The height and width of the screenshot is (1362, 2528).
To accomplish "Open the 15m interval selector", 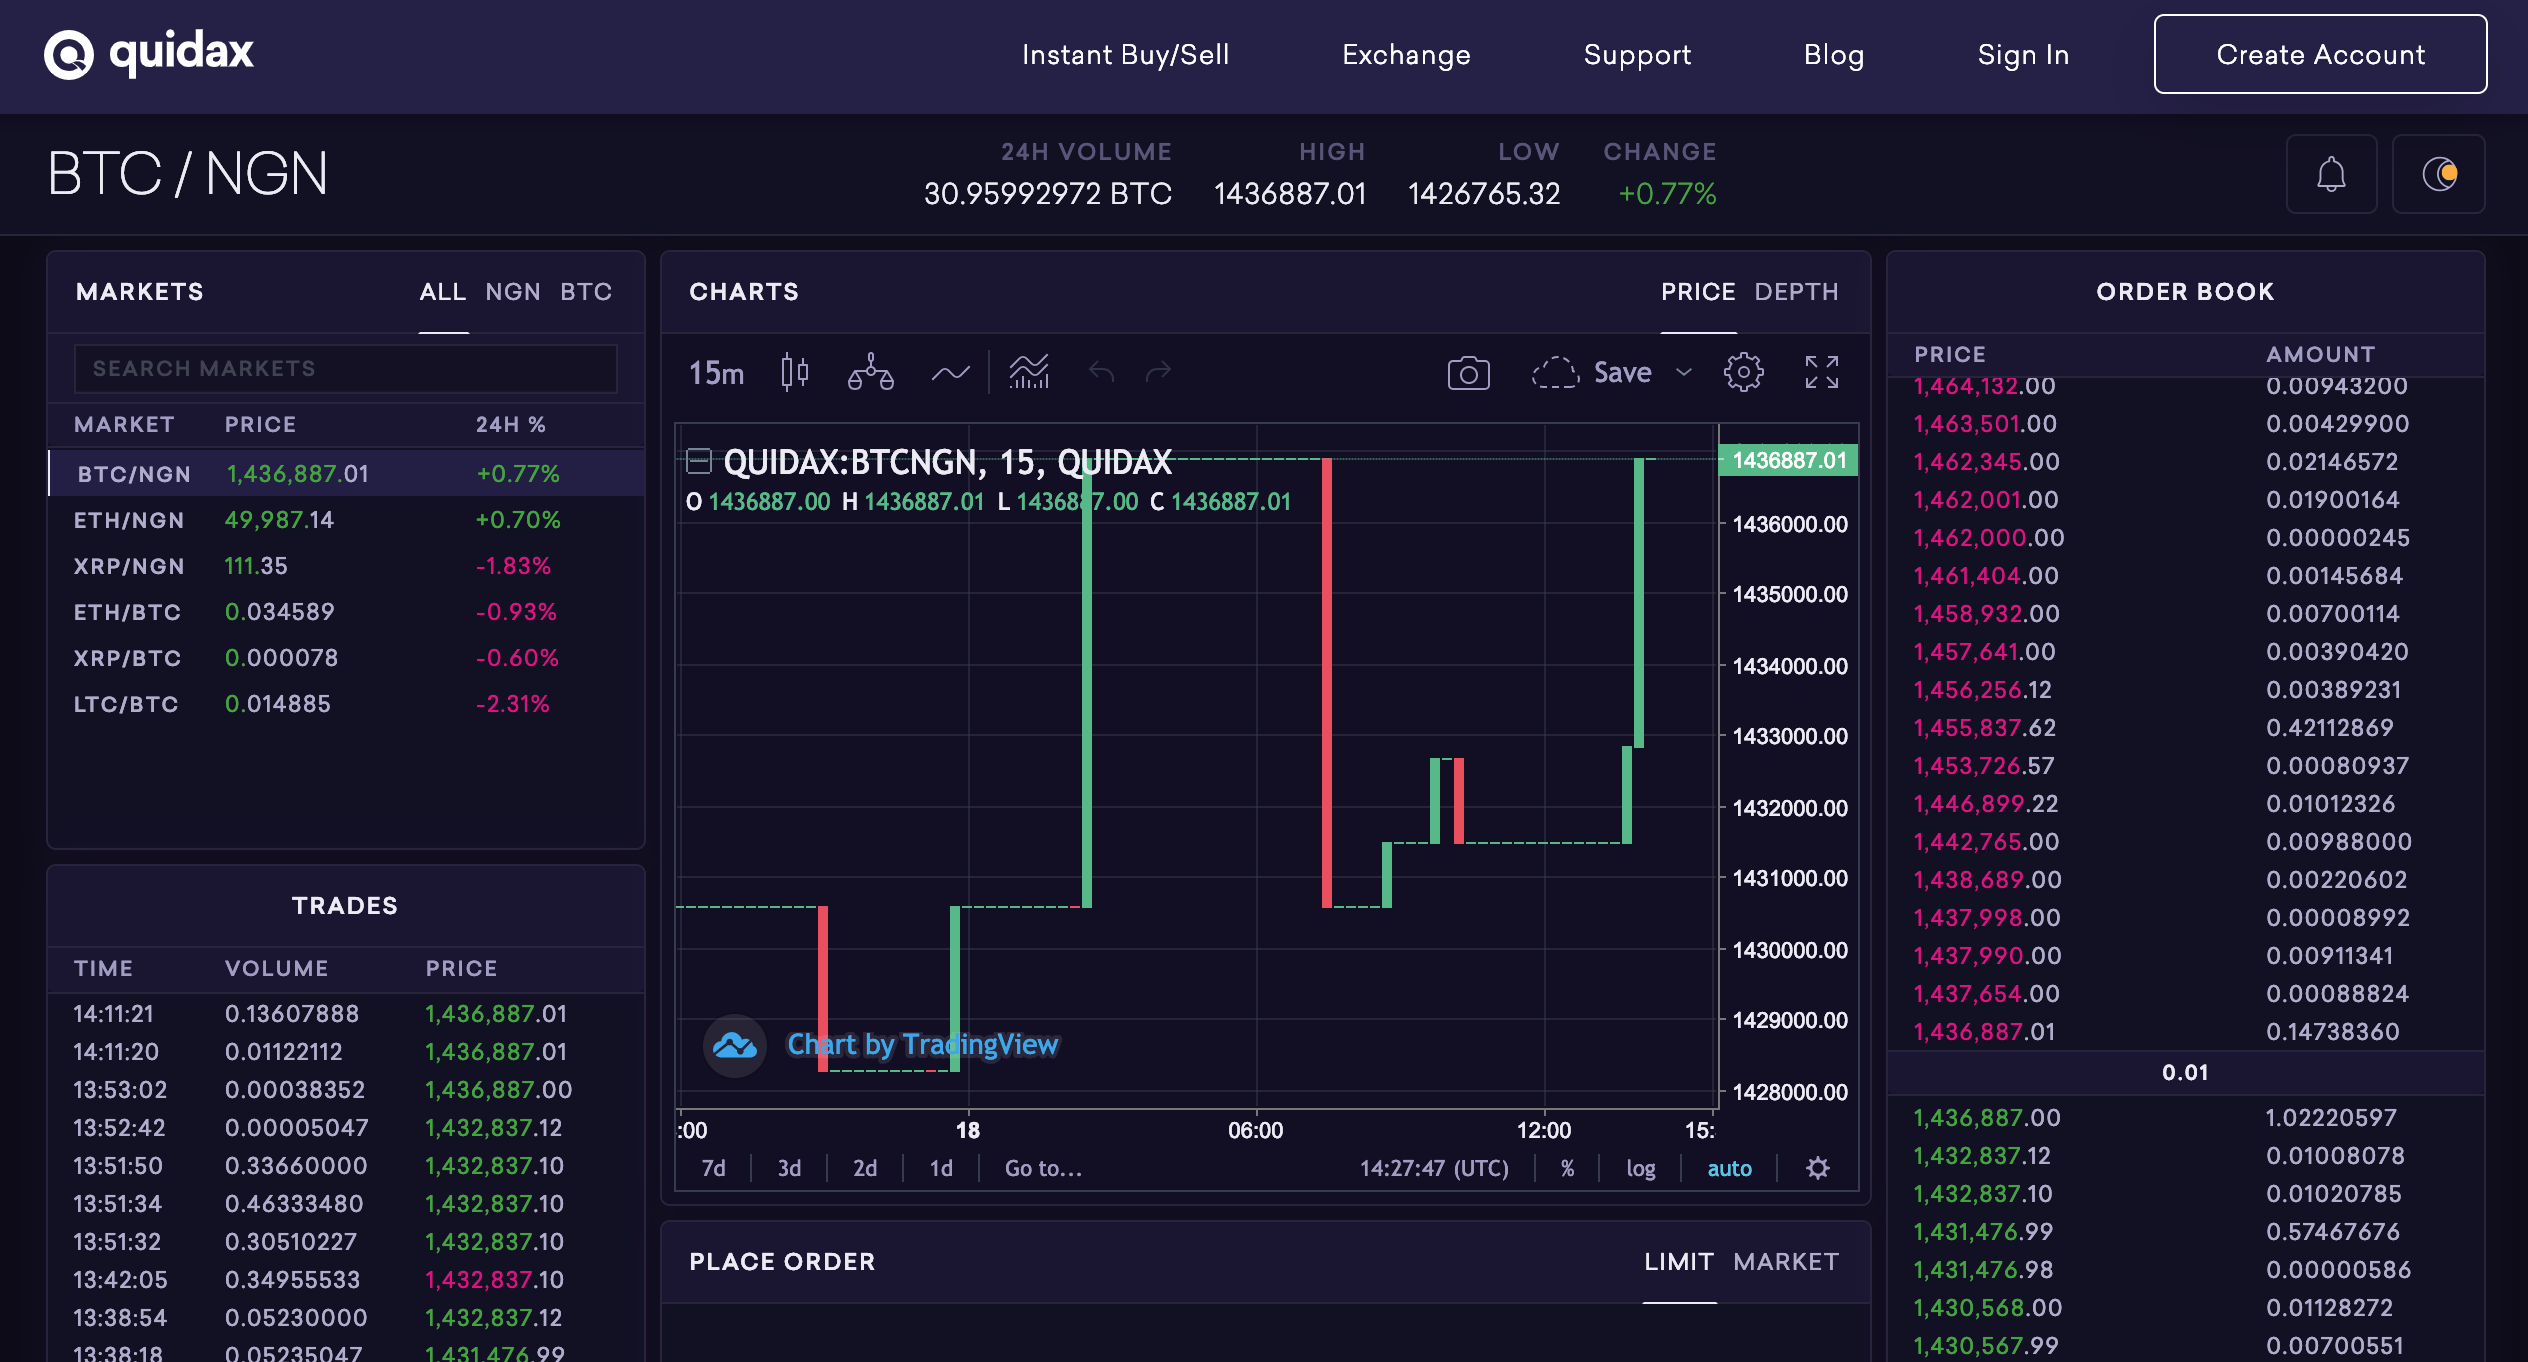I will coord(716,373).
